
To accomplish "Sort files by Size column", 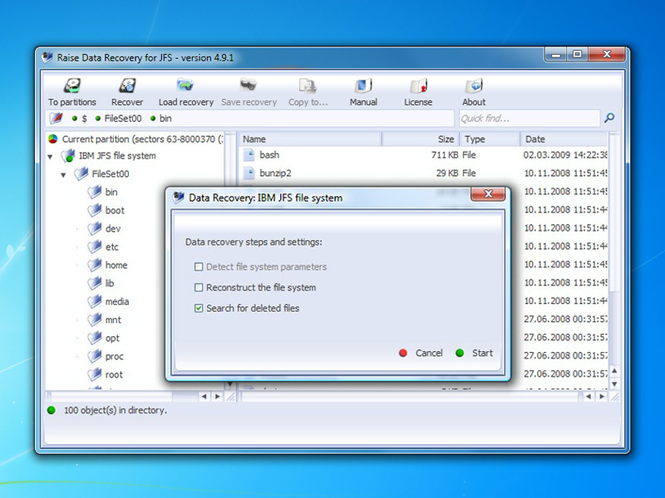I will coord(421,139).
